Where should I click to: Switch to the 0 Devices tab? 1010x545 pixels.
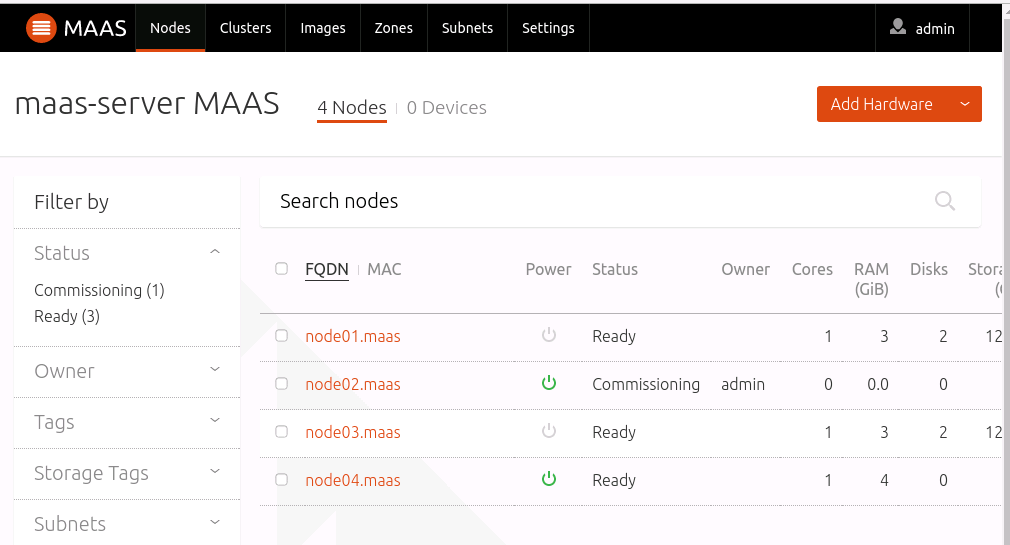tap(446, 108)
